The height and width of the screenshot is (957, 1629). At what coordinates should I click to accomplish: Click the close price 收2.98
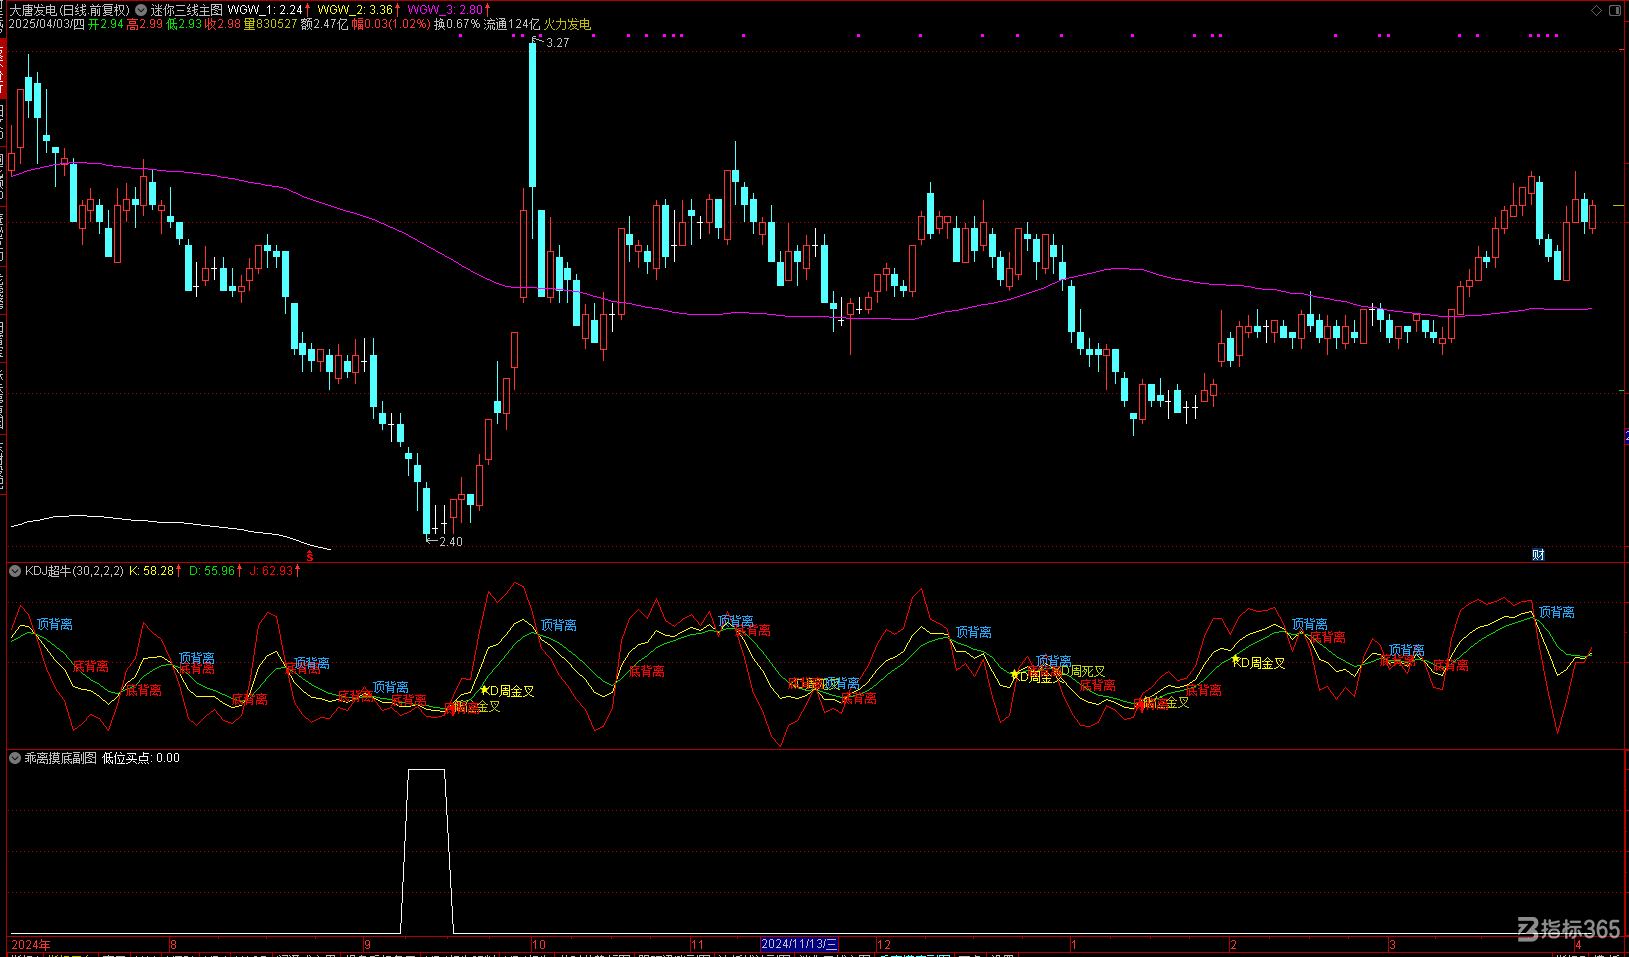tap(223, 24)
